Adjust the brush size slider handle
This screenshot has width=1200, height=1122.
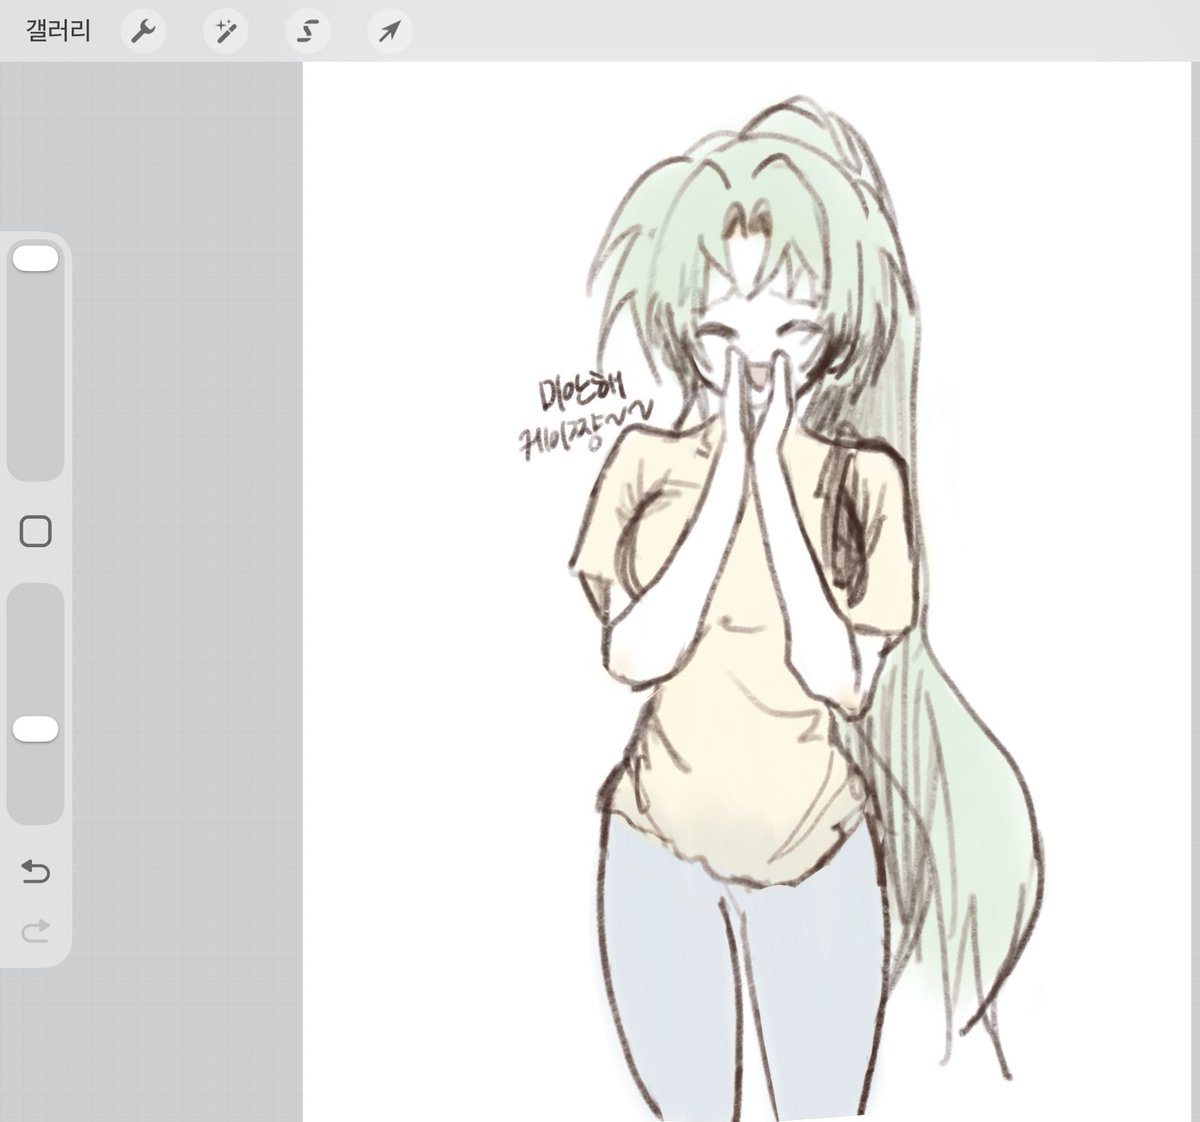[35, 259]
